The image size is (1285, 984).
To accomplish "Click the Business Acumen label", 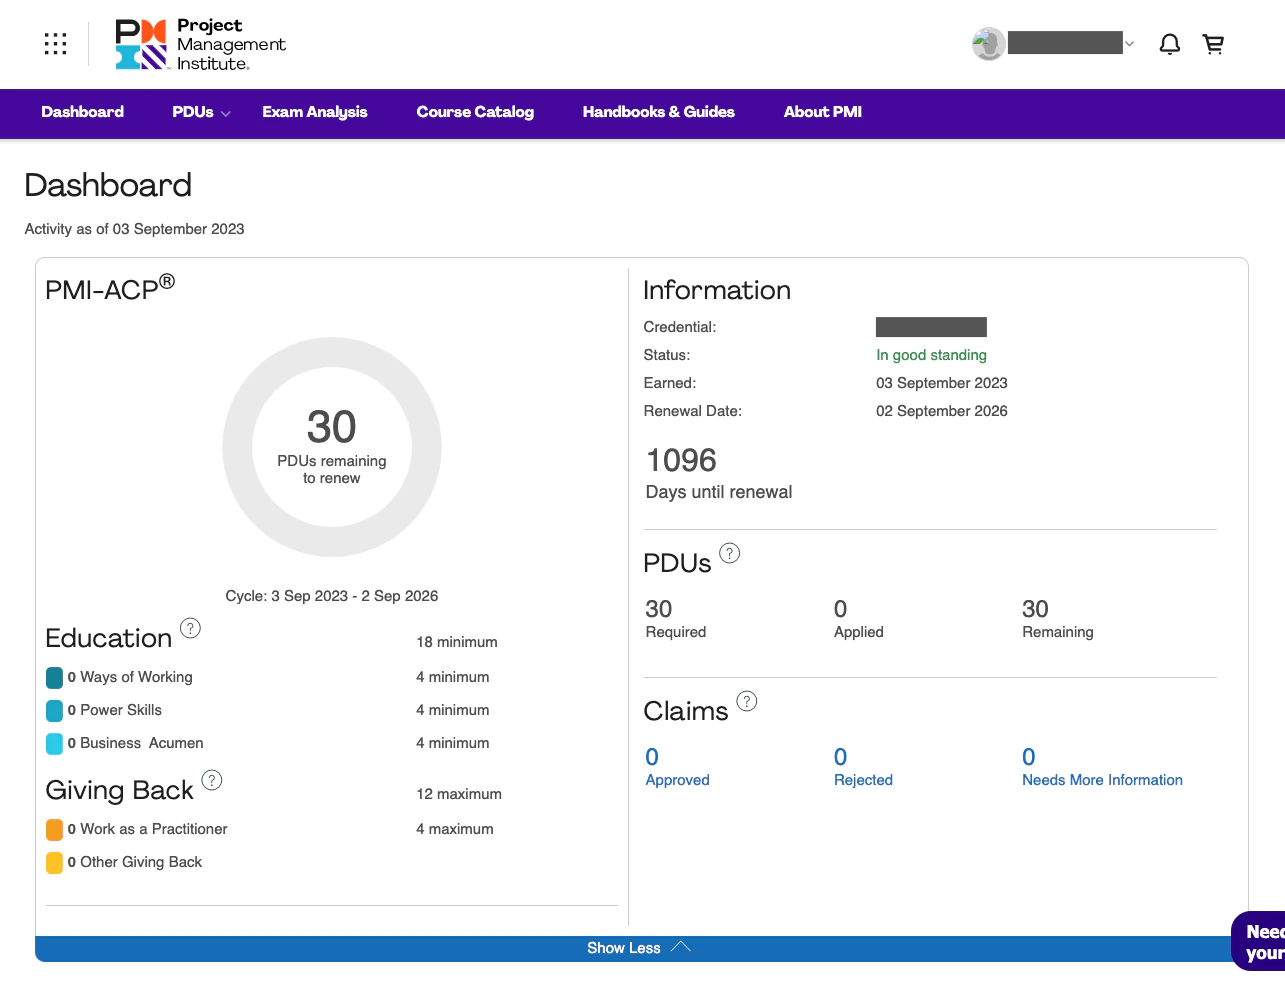I will click(x=142, y=743).
